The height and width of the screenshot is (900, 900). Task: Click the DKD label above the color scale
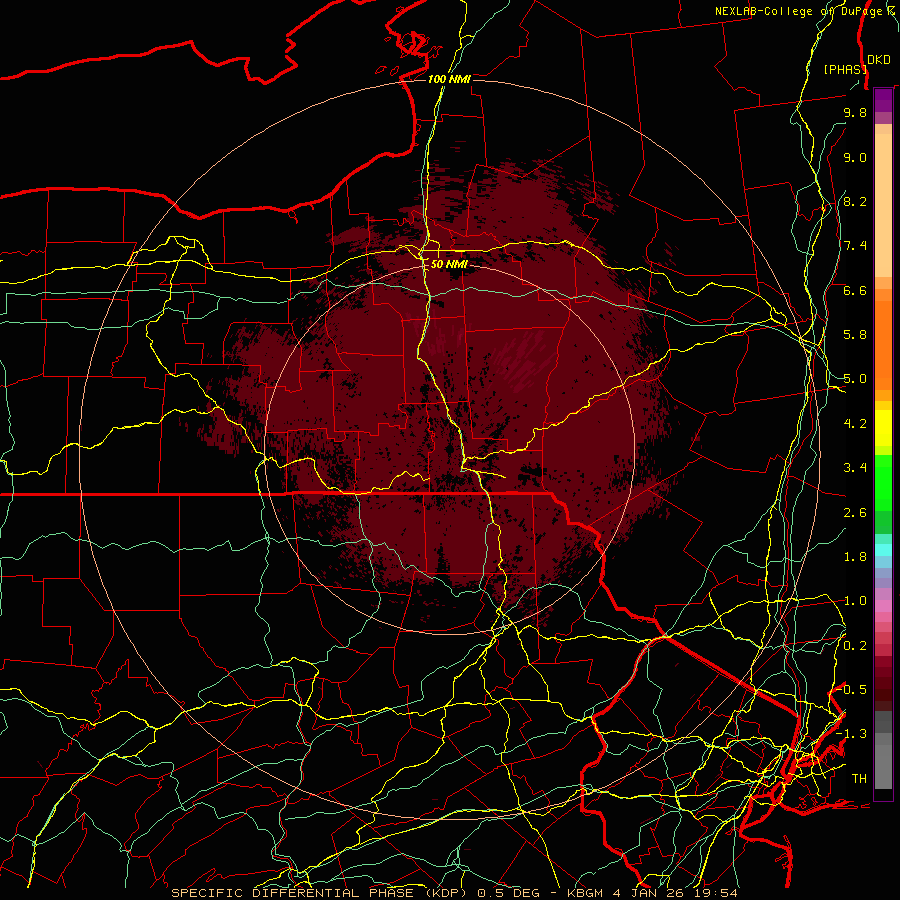pos(879,60)
